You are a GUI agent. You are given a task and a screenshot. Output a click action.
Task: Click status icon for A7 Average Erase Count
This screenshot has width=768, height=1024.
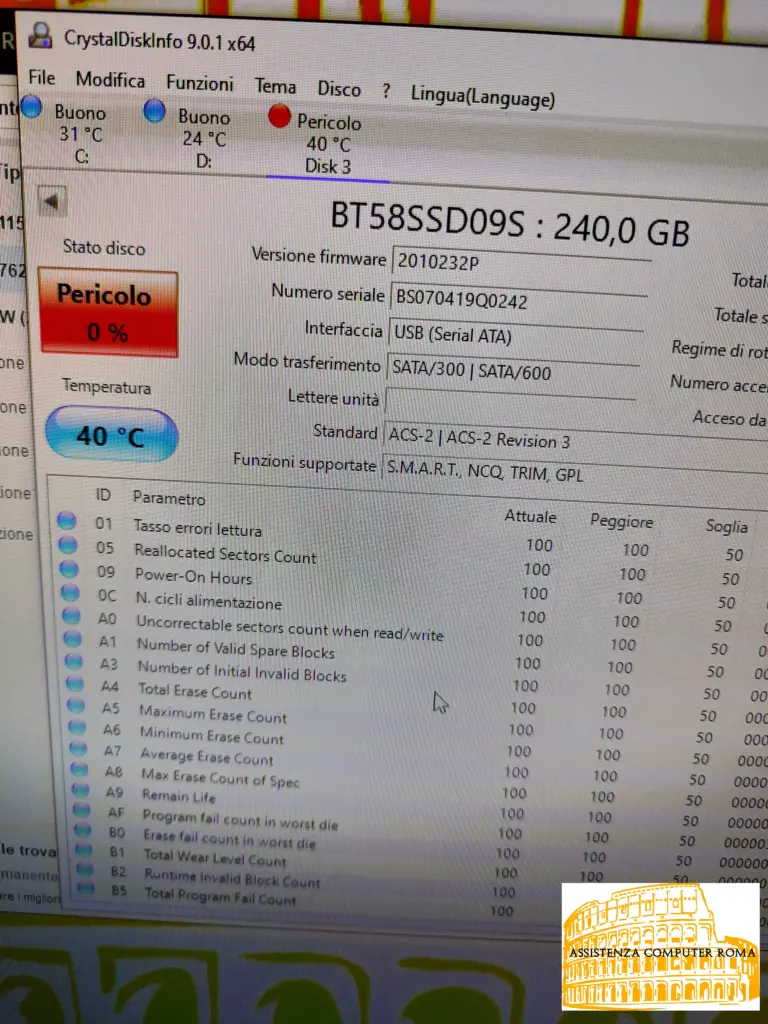78,748
